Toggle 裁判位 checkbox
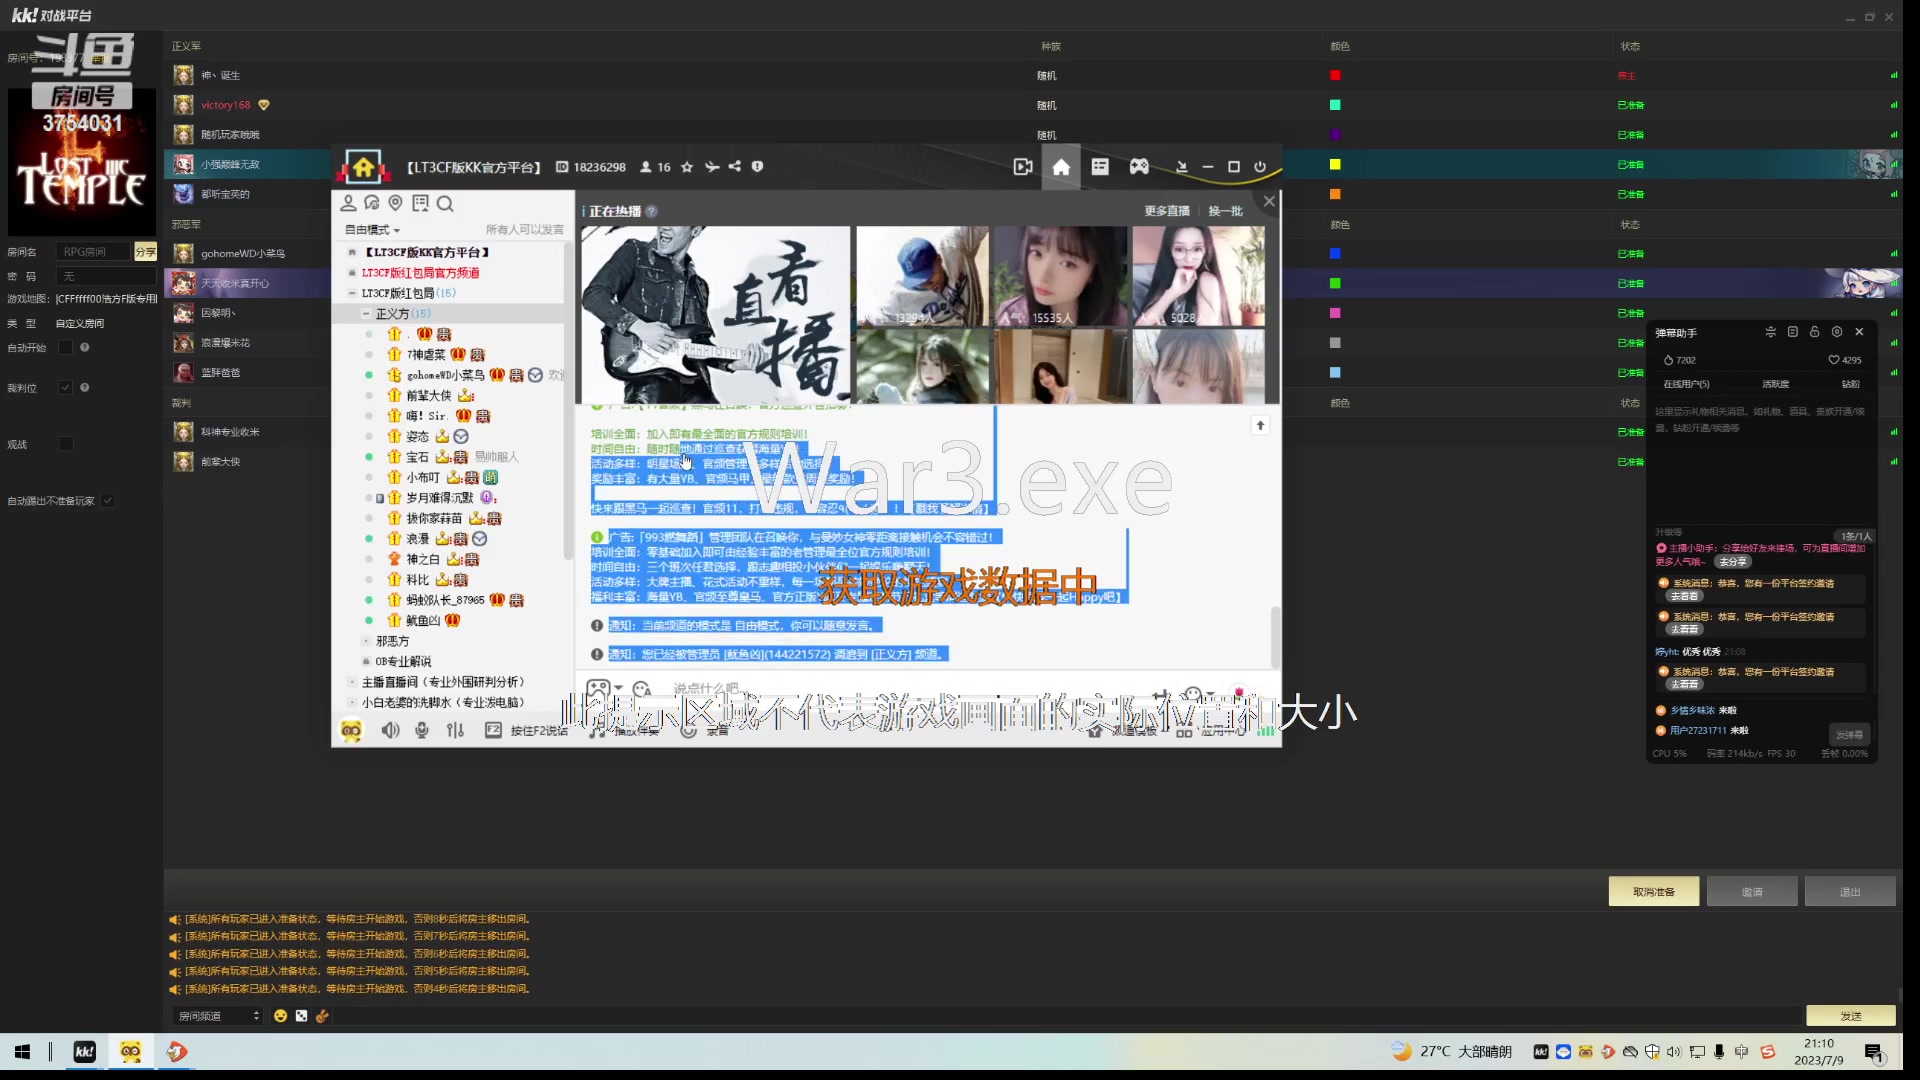 66,388
